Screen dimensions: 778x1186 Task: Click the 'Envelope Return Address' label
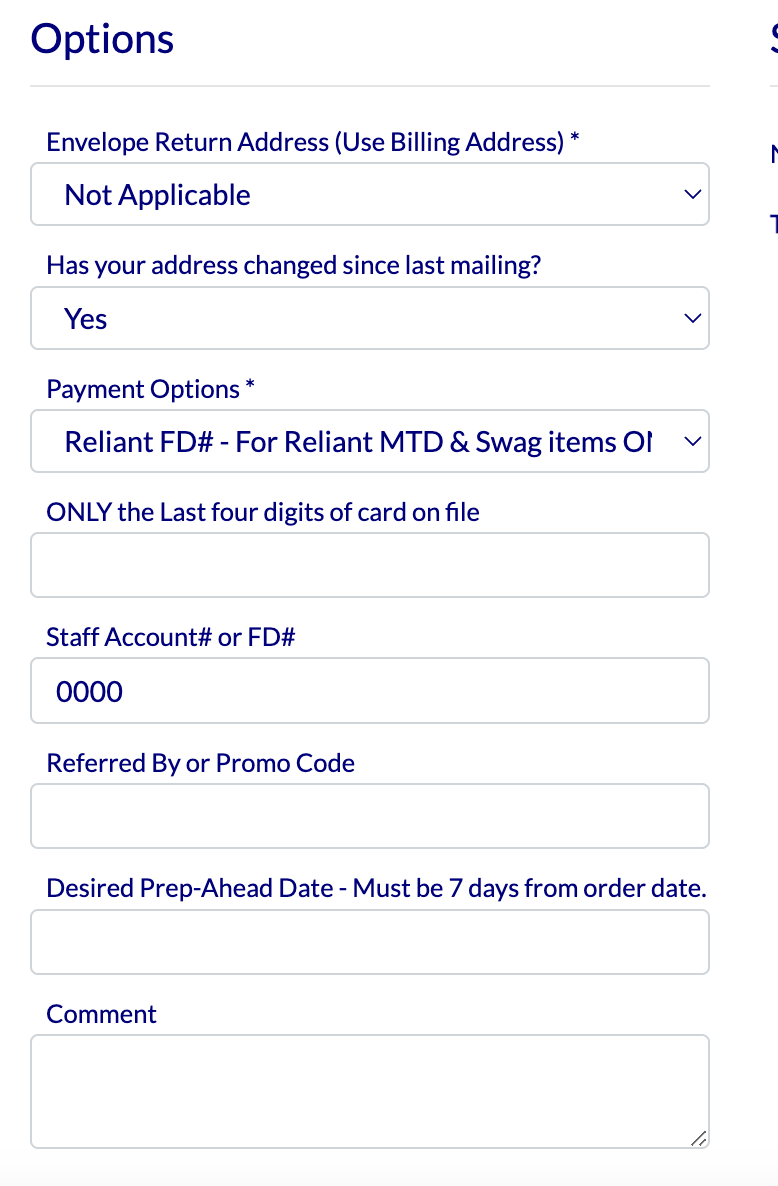tap(313, 143)
